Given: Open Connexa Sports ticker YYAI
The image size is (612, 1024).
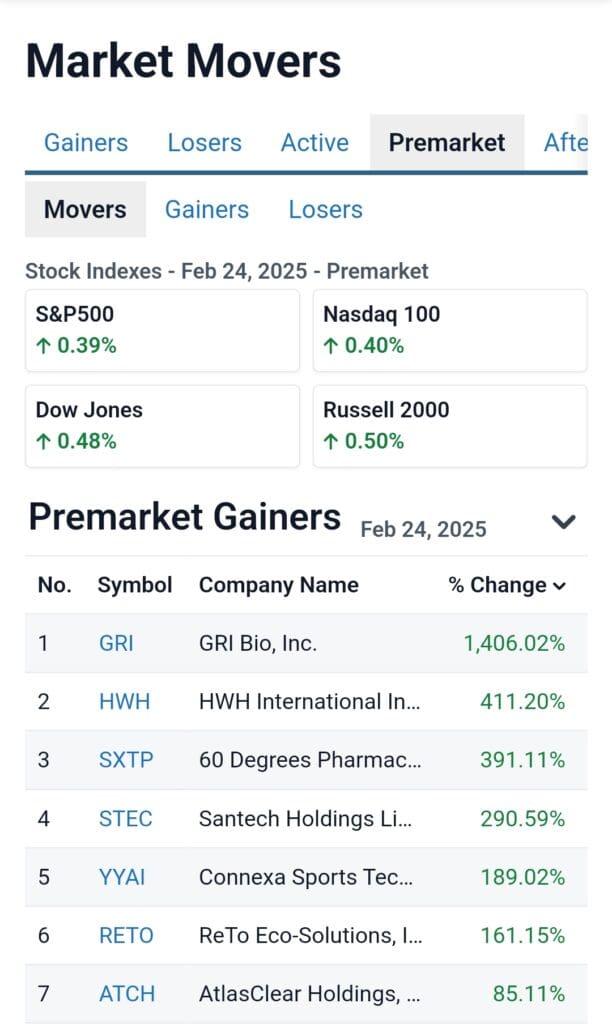Looking at the screenshot, I should pyautogui.click(x=122, y=877).
